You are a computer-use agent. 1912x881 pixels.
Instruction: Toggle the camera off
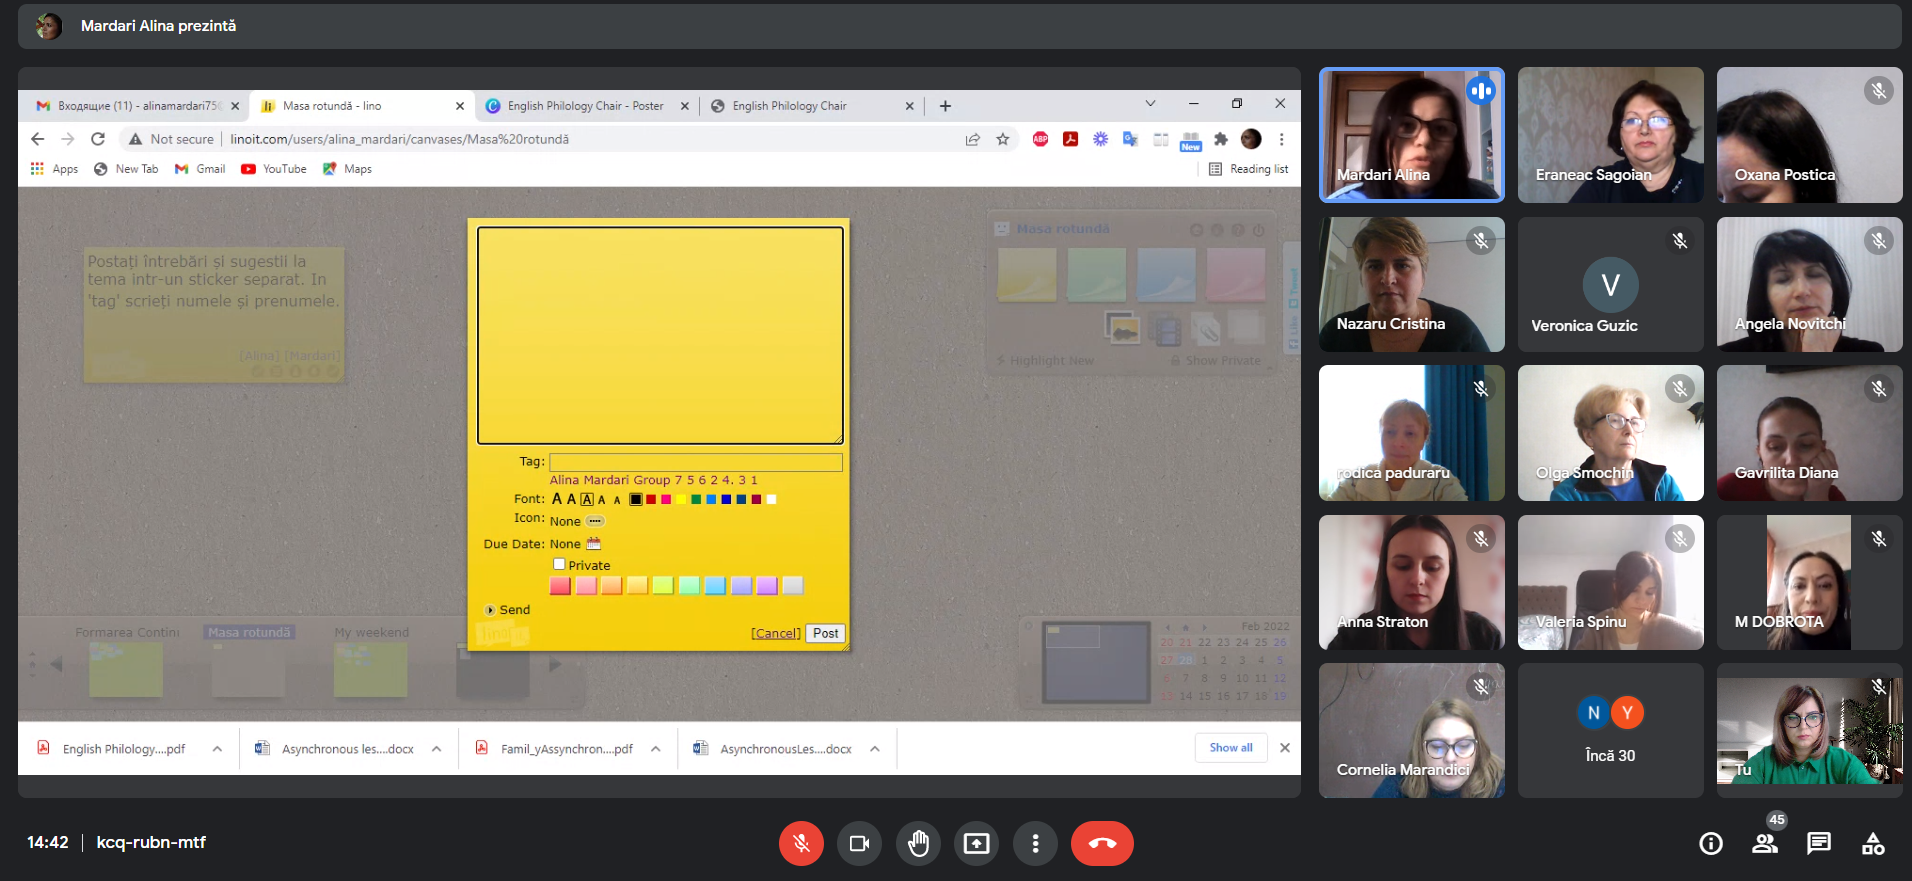[x=859, y=844]
